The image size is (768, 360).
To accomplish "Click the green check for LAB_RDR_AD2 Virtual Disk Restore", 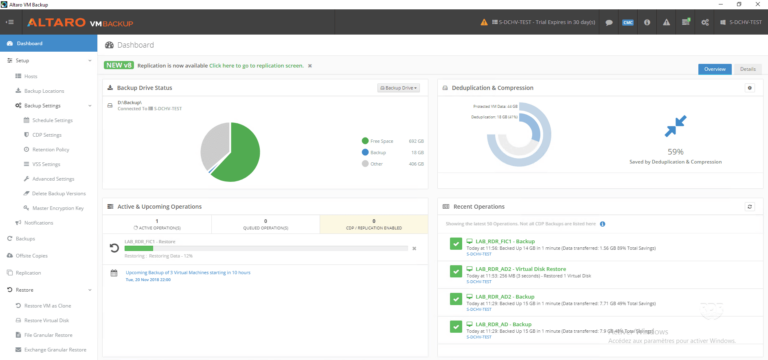I will pos(456,271).
